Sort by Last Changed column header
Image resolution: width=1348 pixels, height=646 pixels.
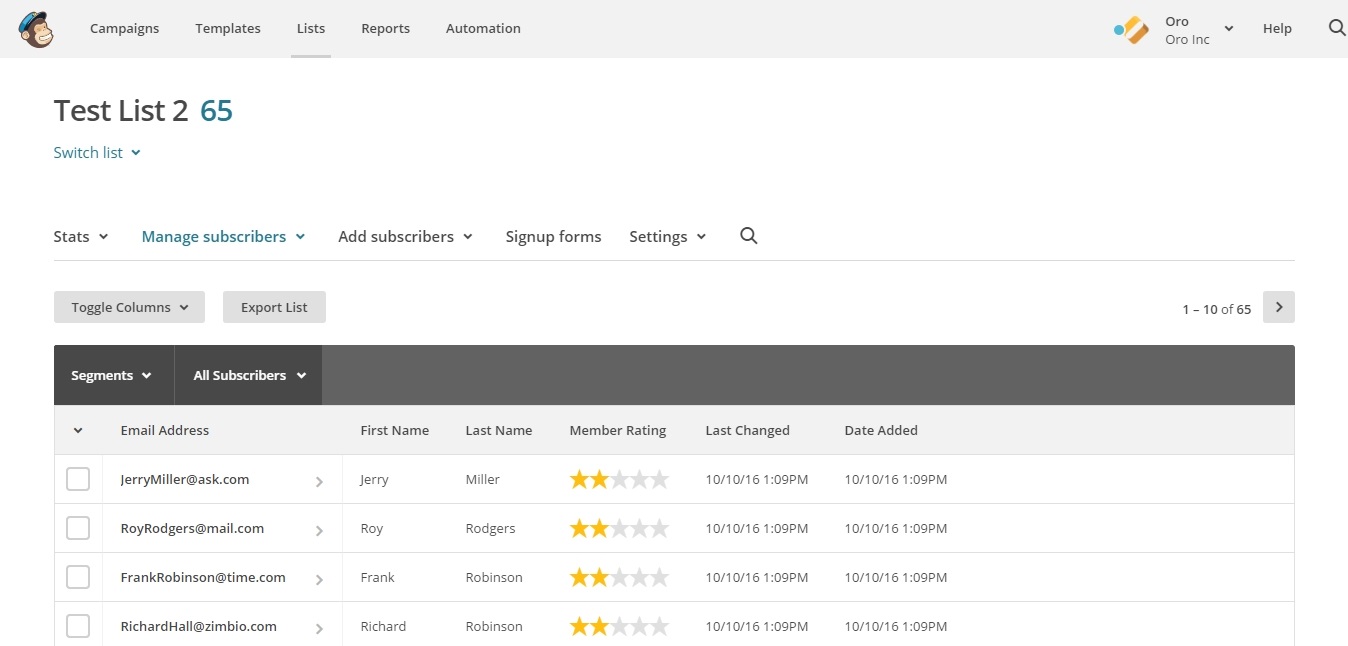click(x=747, y=430)
